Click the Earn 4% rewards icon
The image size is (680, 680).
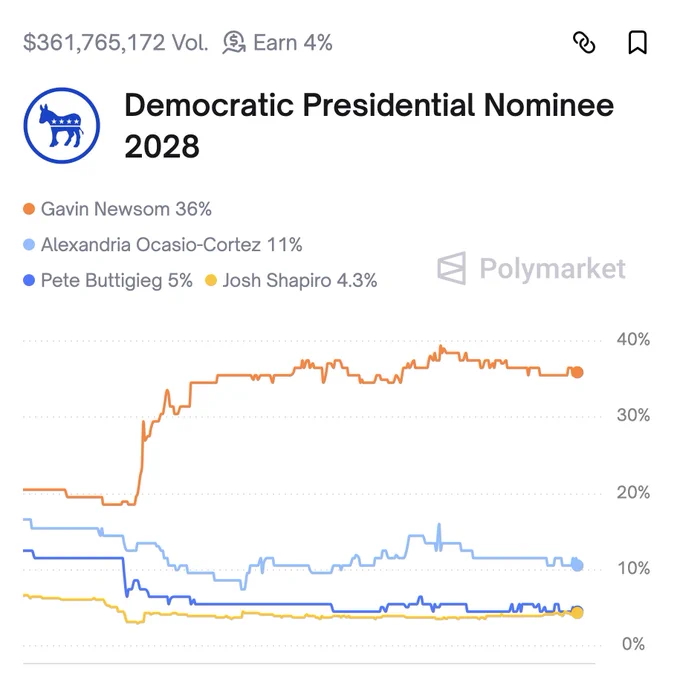[x=234, y=43]
